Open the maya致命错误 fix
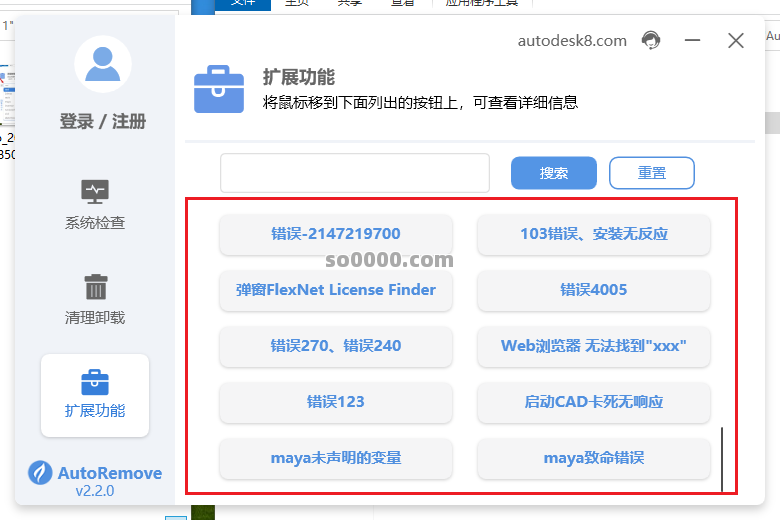 click(593, 458)
